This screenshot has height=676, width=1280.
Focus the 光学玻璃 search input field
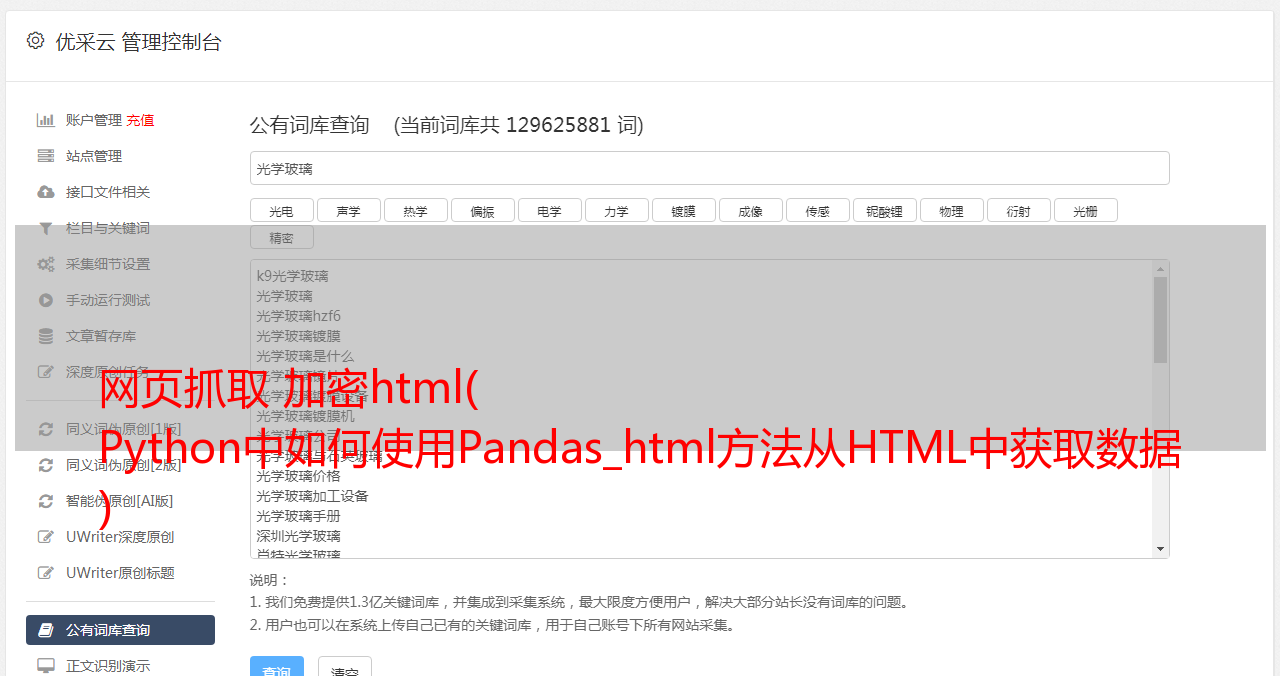coord(709,168)
